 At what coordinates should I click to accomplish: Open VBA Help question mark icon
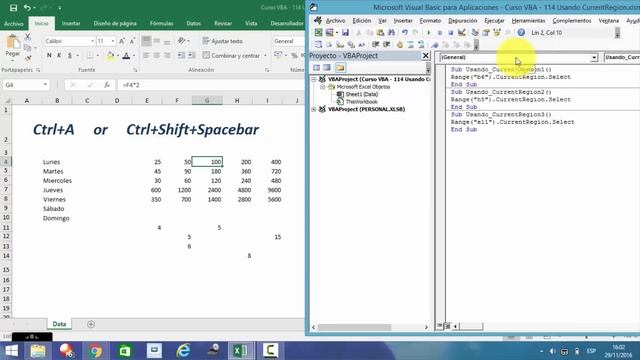(521, 33)
